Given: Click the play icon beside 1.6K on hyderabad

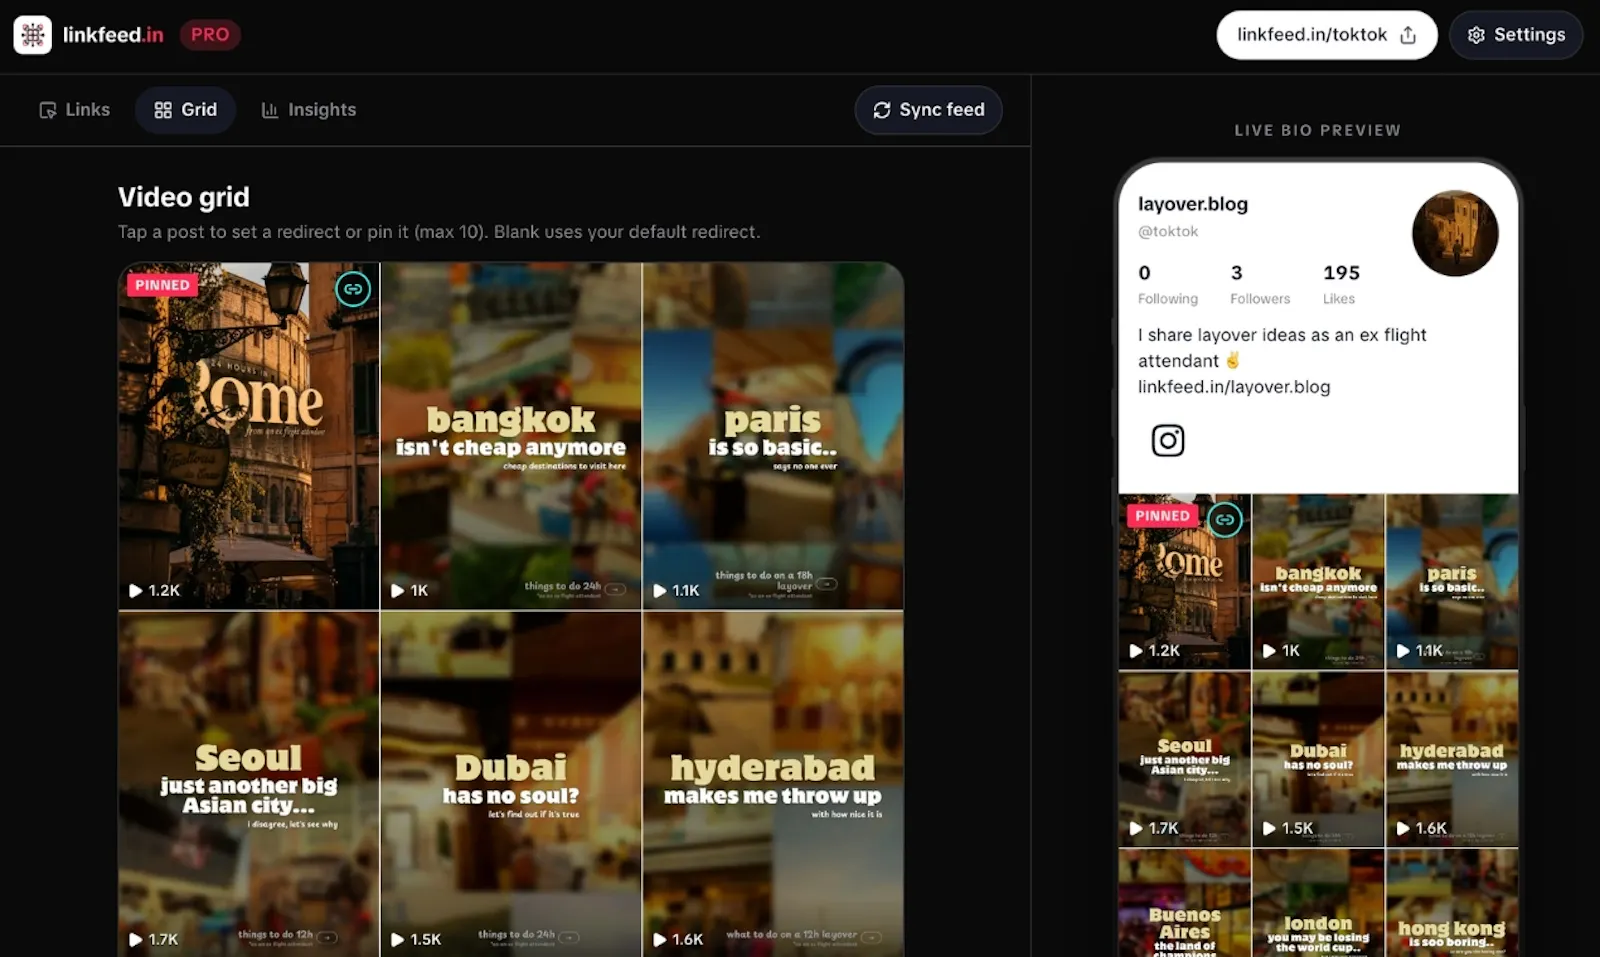Looking at the screenshot, I should 660,940.
